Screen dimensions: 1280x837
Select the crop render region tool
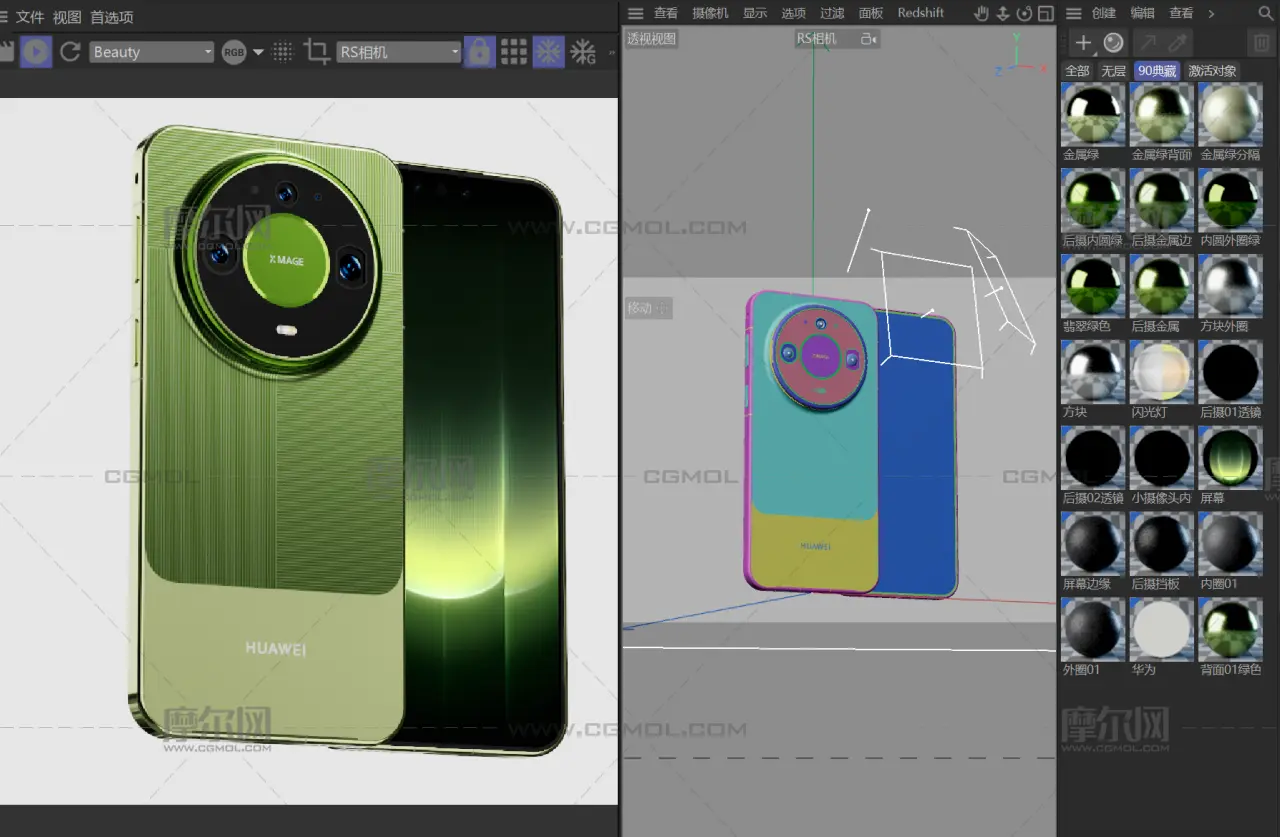coord(316,52)
